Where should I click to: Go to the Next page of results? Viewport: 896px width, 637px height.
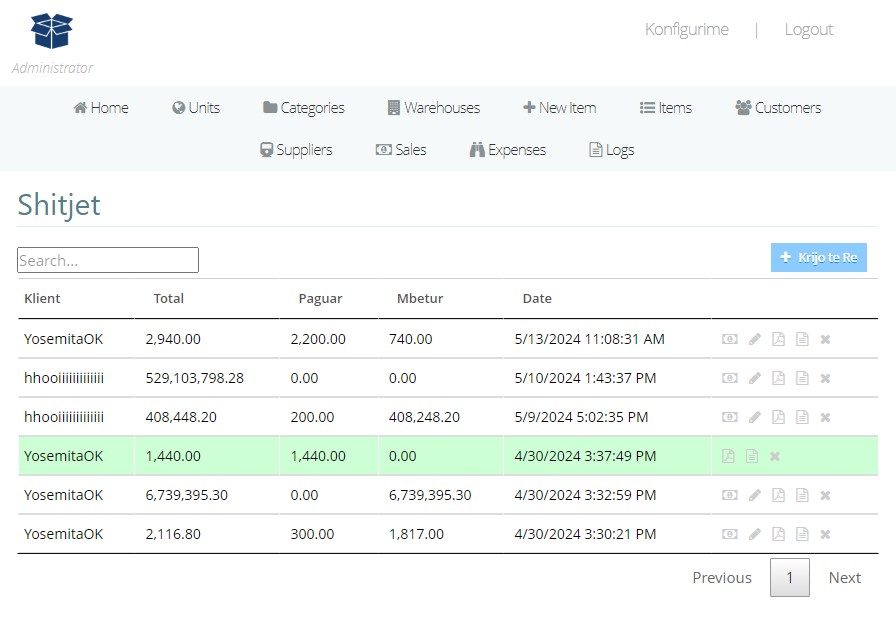(844, 577)
